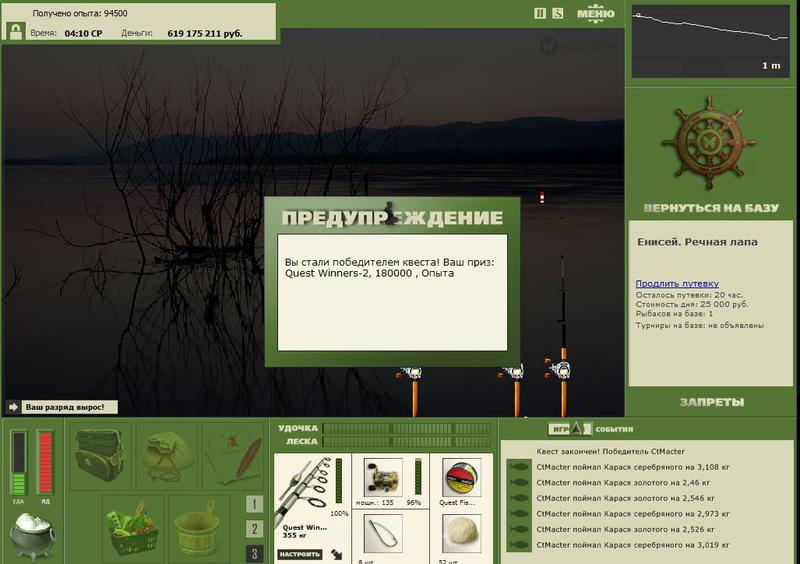The width and height of the screenshot is (800, 564).
Task: Click the money amount 619 175 211 руб.
Action: coord(205,34)
